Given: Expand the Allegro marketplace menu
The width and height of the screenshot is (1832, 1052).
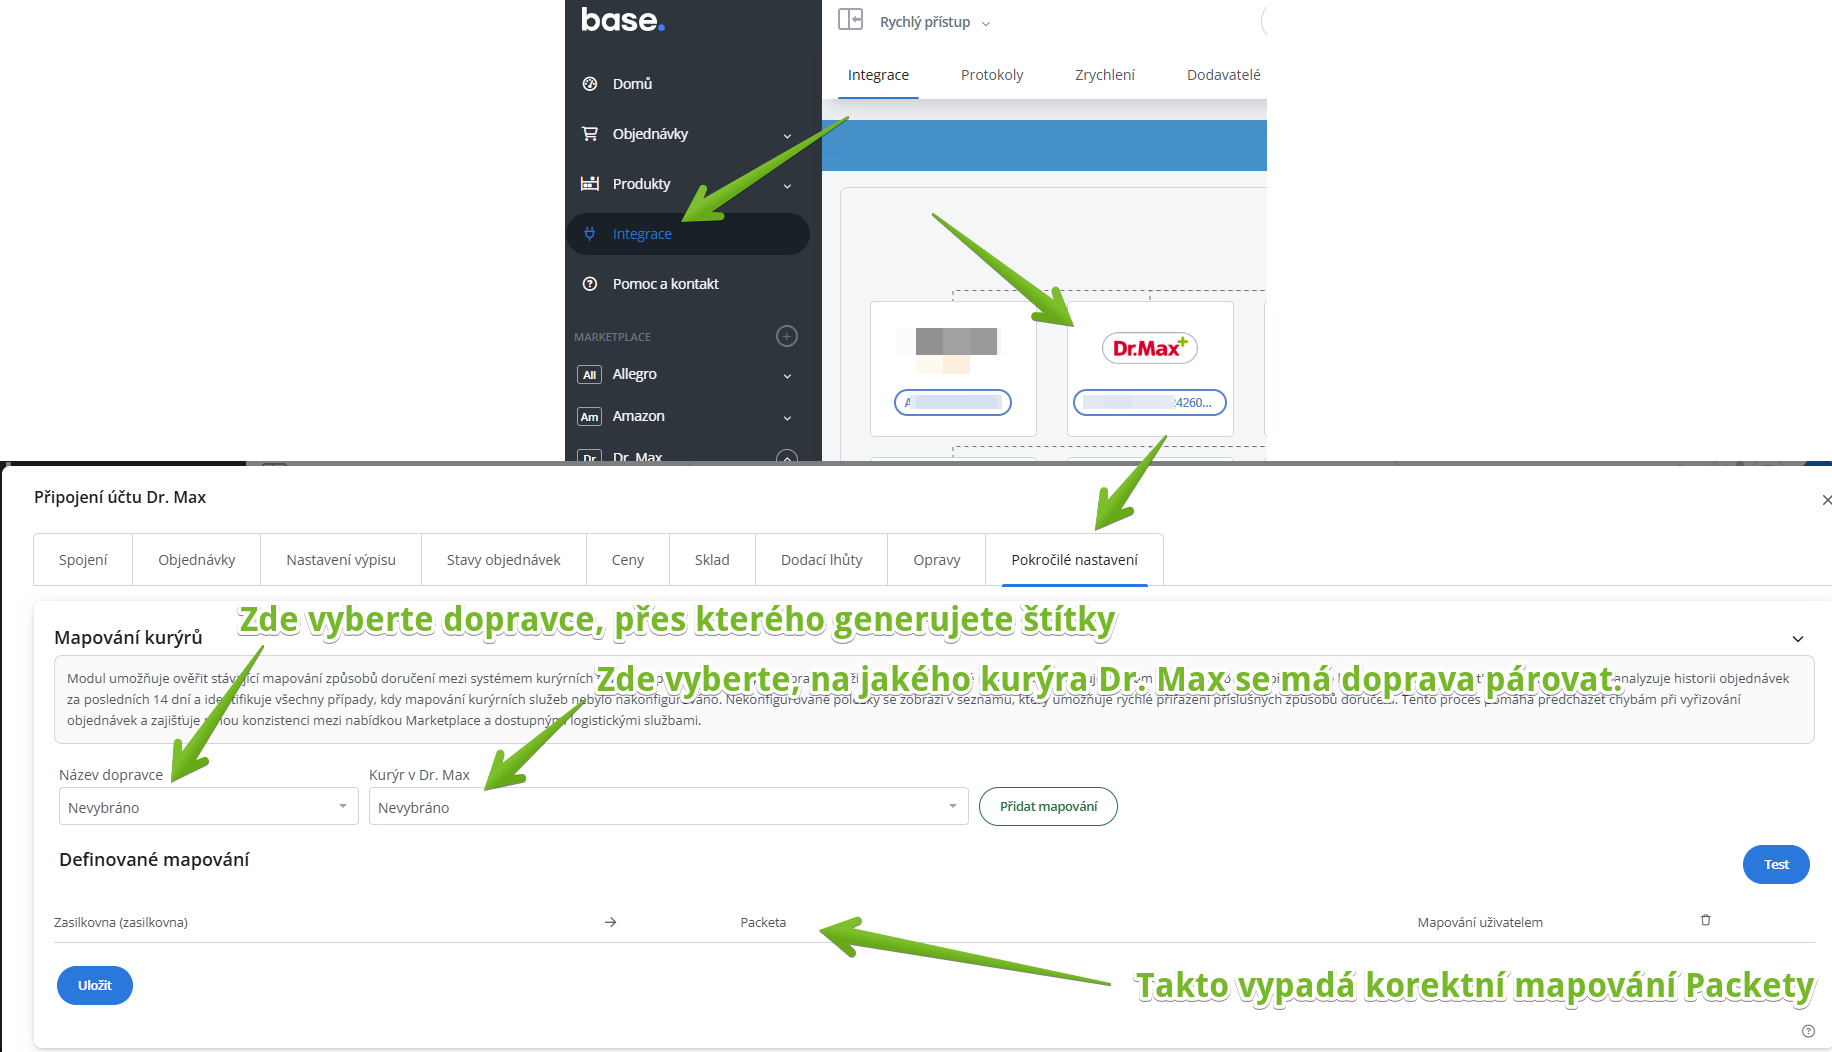Looking at the screenshot, I should pos(787,376).
